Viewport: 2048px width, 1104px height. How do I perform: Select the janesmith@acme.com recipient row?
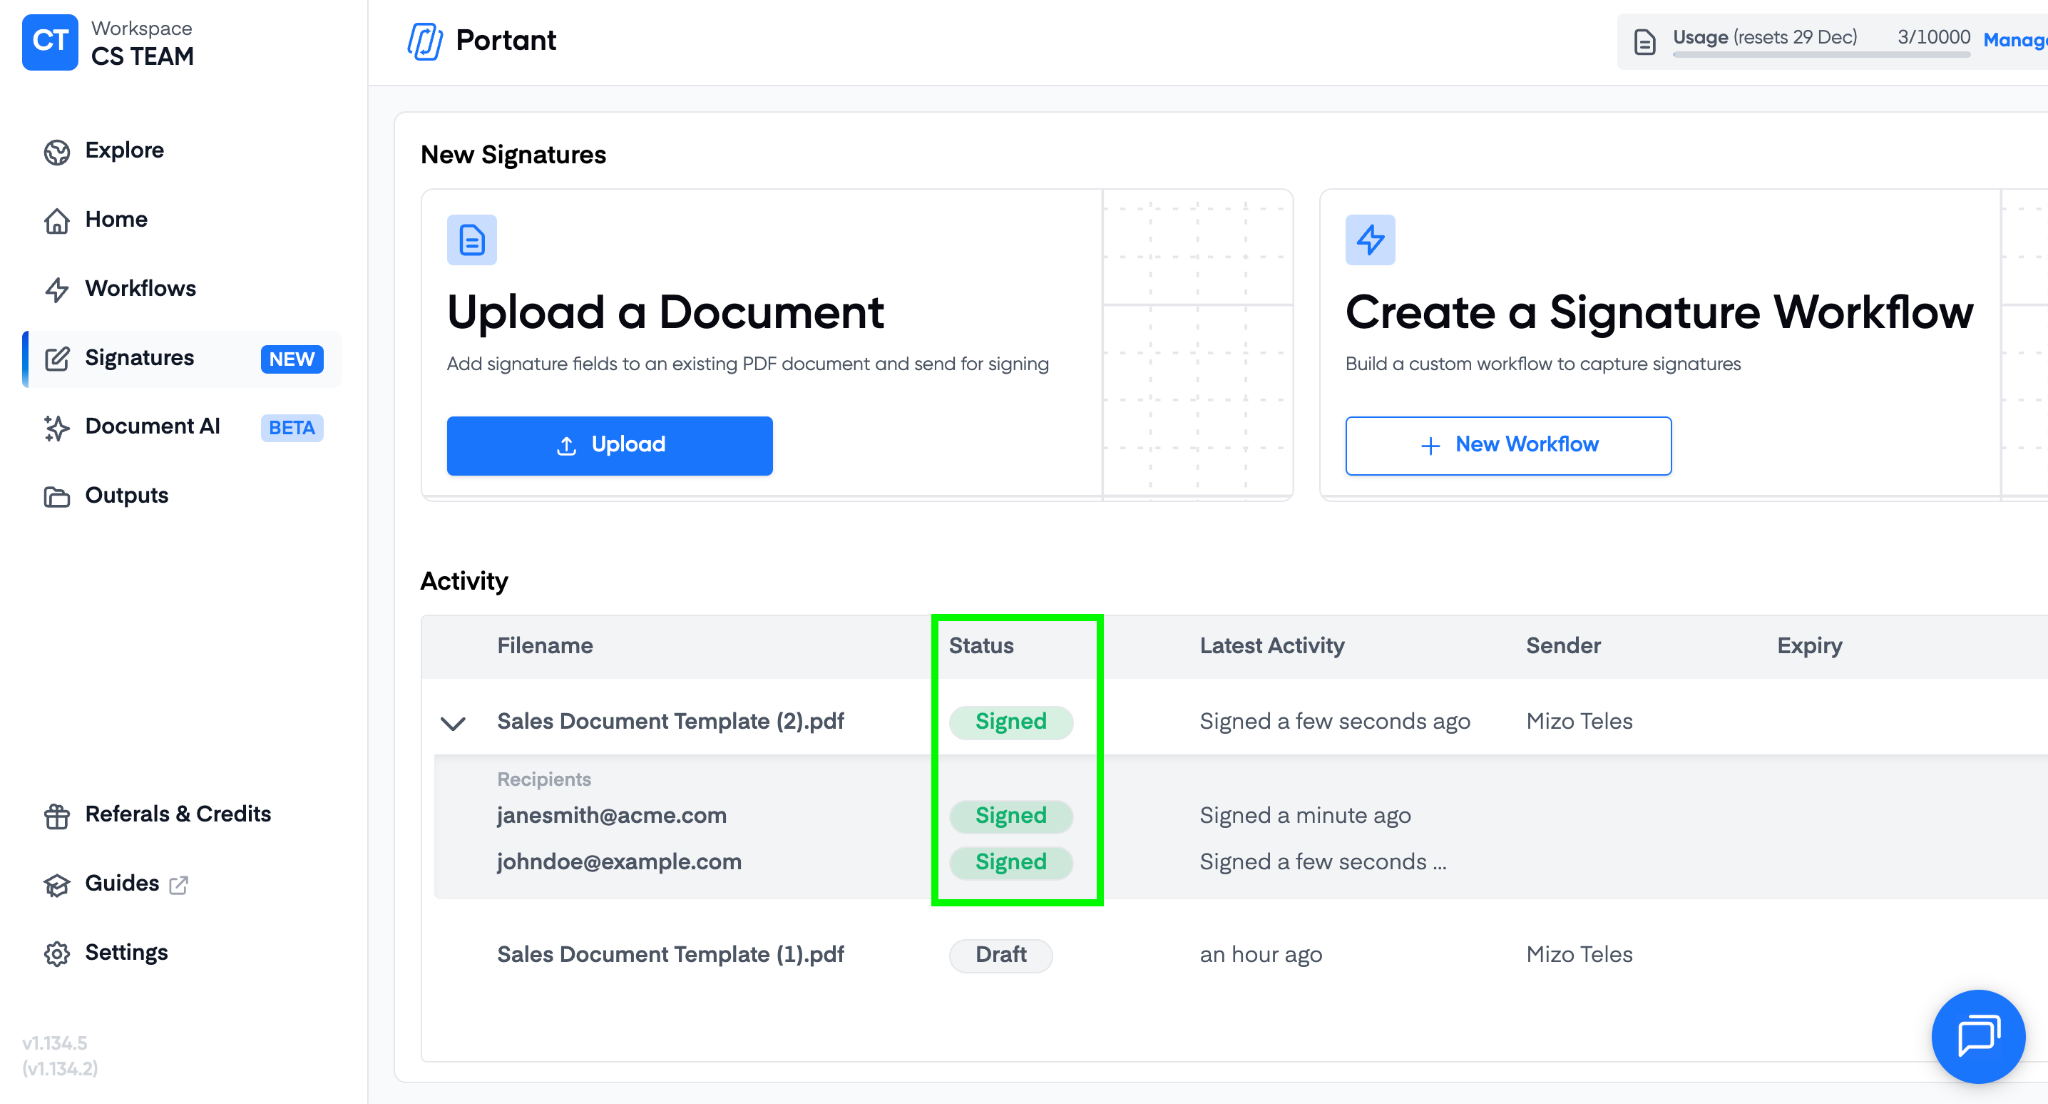click(x=611, y=816)
